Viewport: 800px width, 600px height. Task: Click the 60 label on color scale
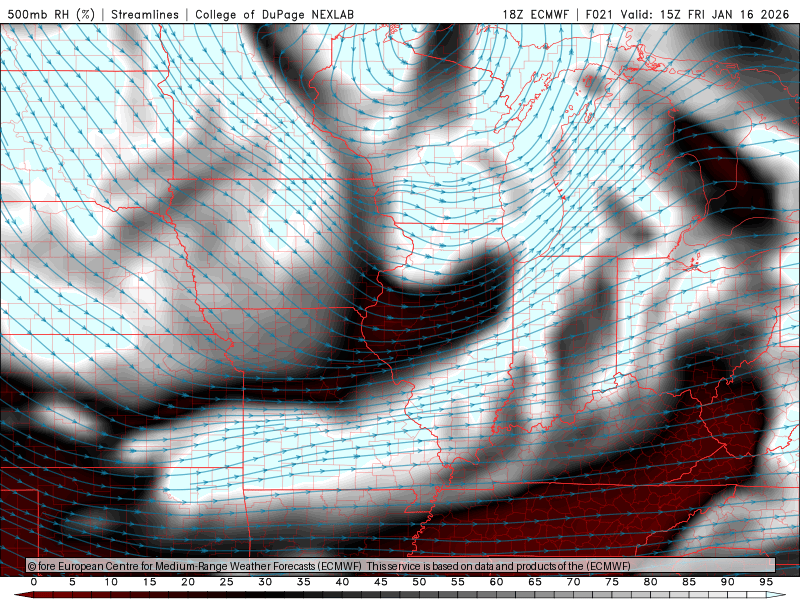pyautogui.click(x=496, y=582)
